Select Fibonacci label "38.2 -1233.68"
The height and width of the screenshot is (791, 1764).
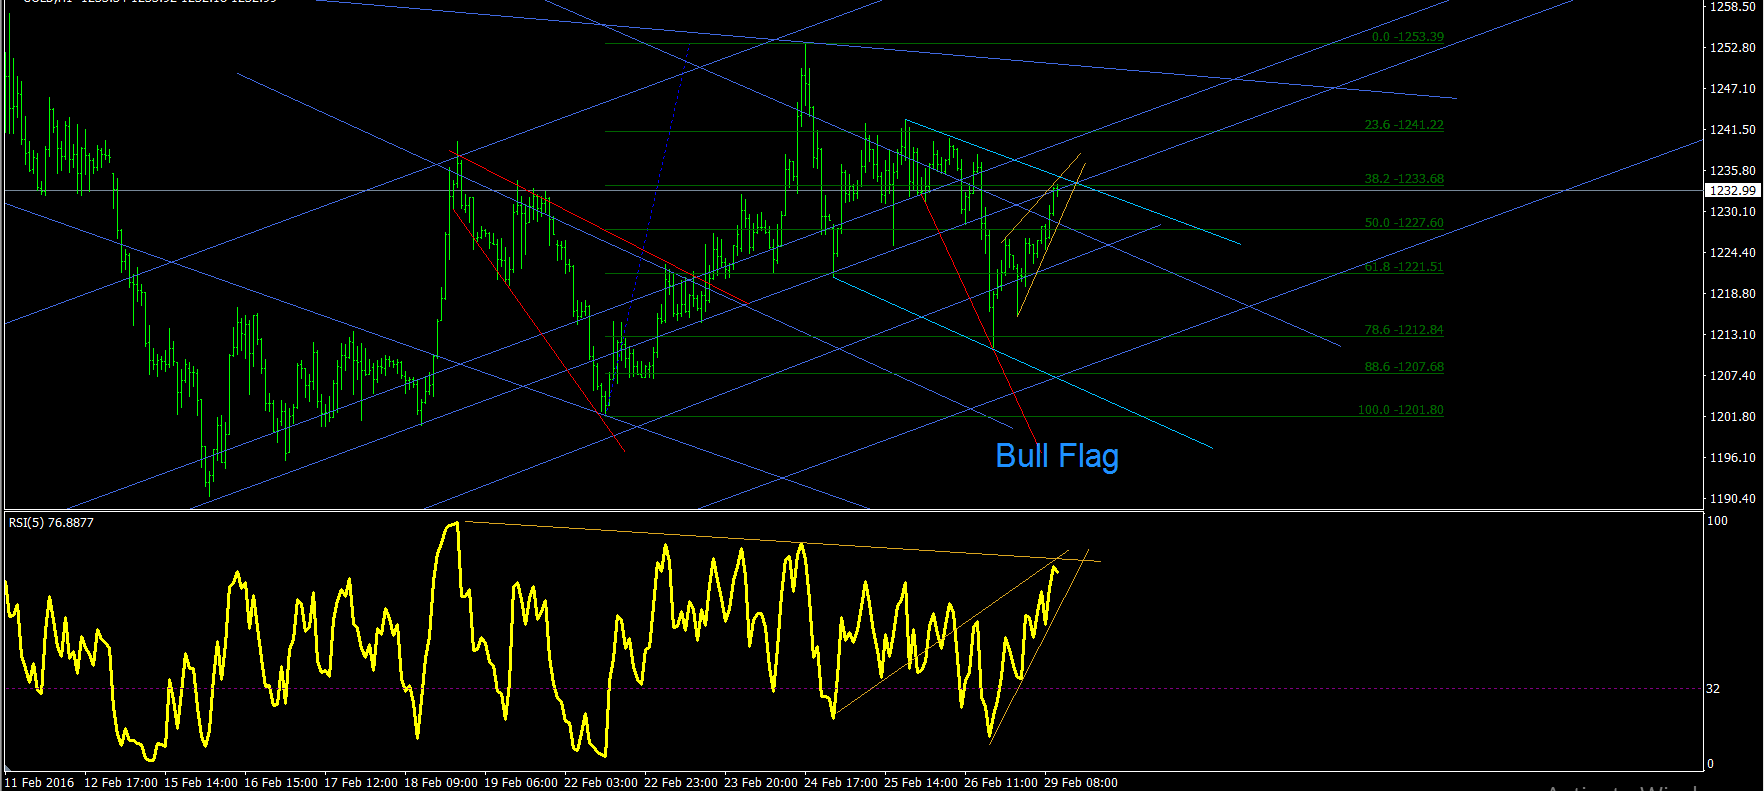tap(1404, 179)
